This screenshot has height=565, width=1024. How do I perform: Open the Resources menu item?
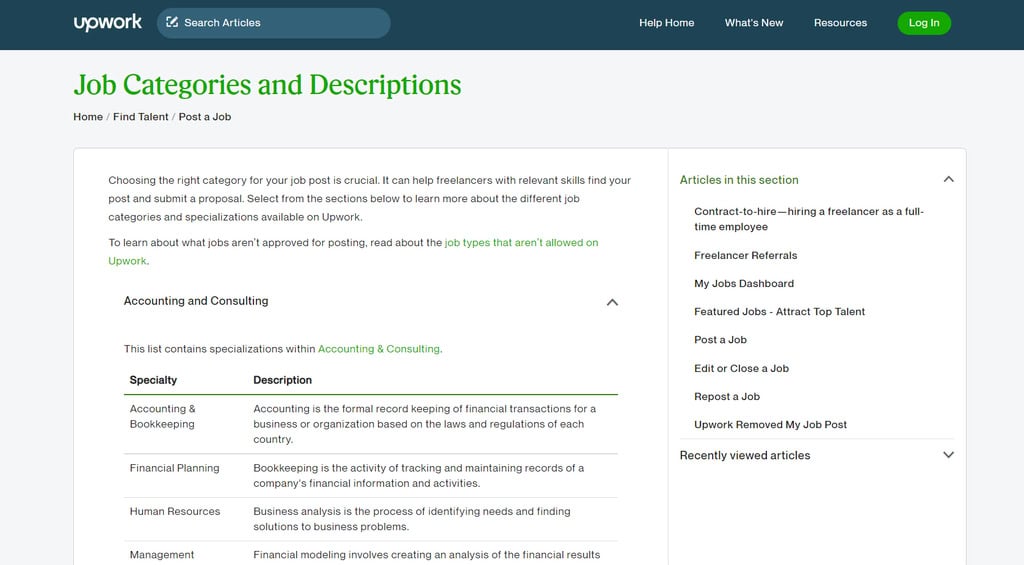(x=840, y=23)
